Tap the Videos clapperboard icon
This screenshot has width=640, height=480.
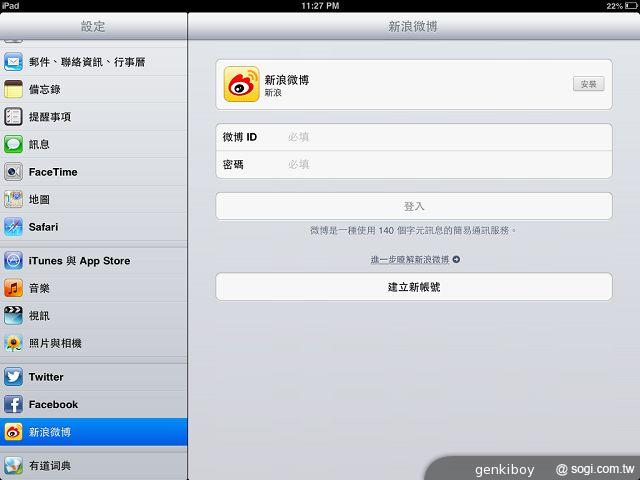click(13, 316)
